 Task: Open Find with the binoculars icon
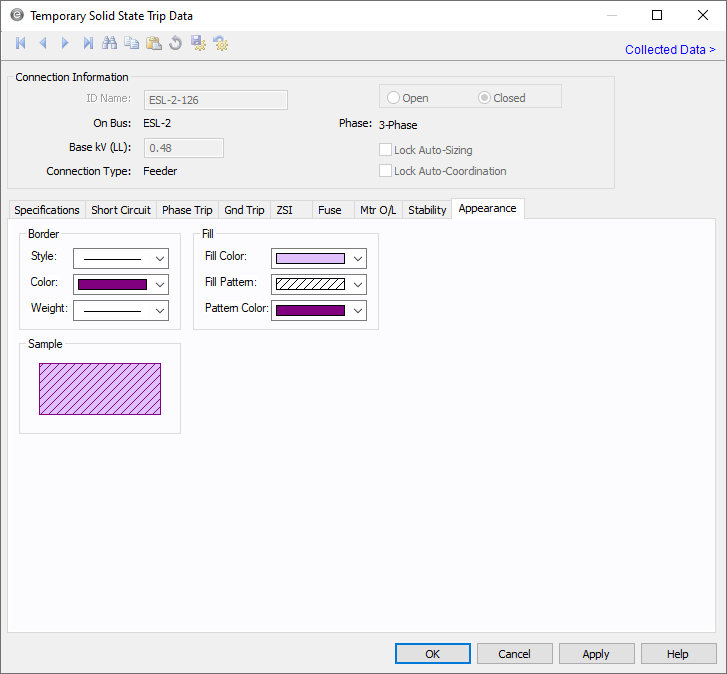(110, 43)
